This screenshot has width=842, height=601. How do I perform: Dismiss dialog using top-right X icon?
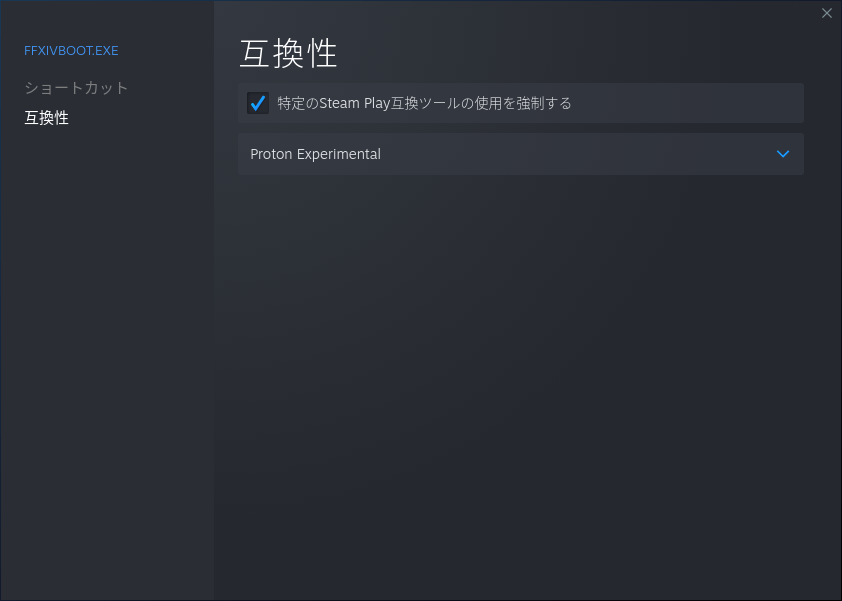click(826, 13)
